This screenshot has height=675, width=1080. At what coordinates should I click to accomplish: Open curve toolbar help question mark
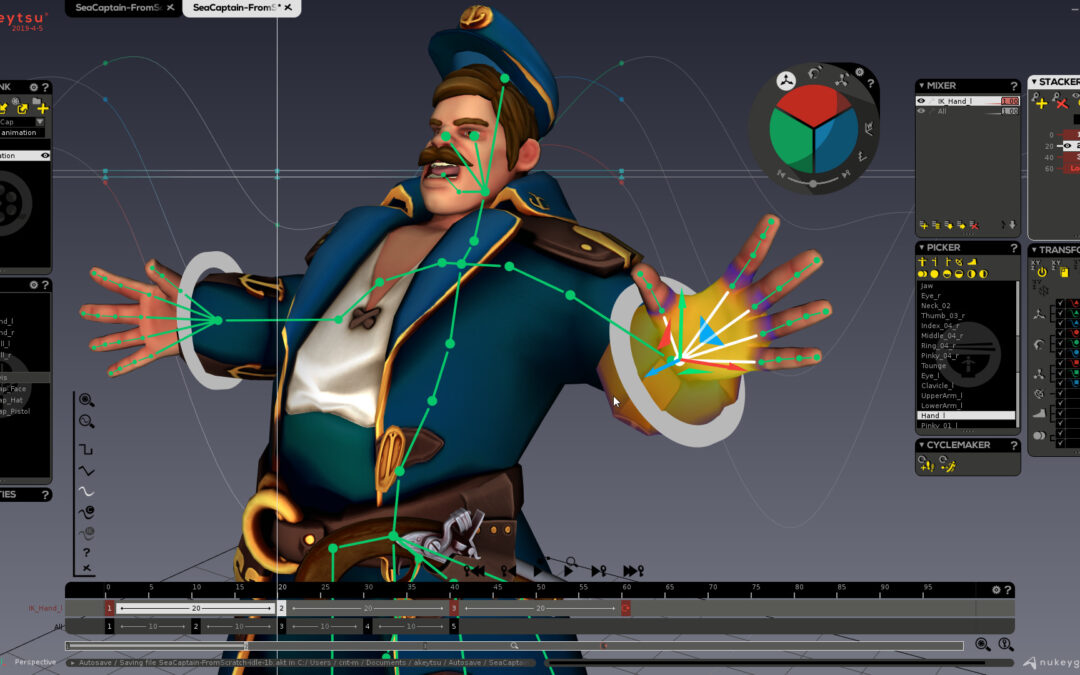tap(86, 552)
